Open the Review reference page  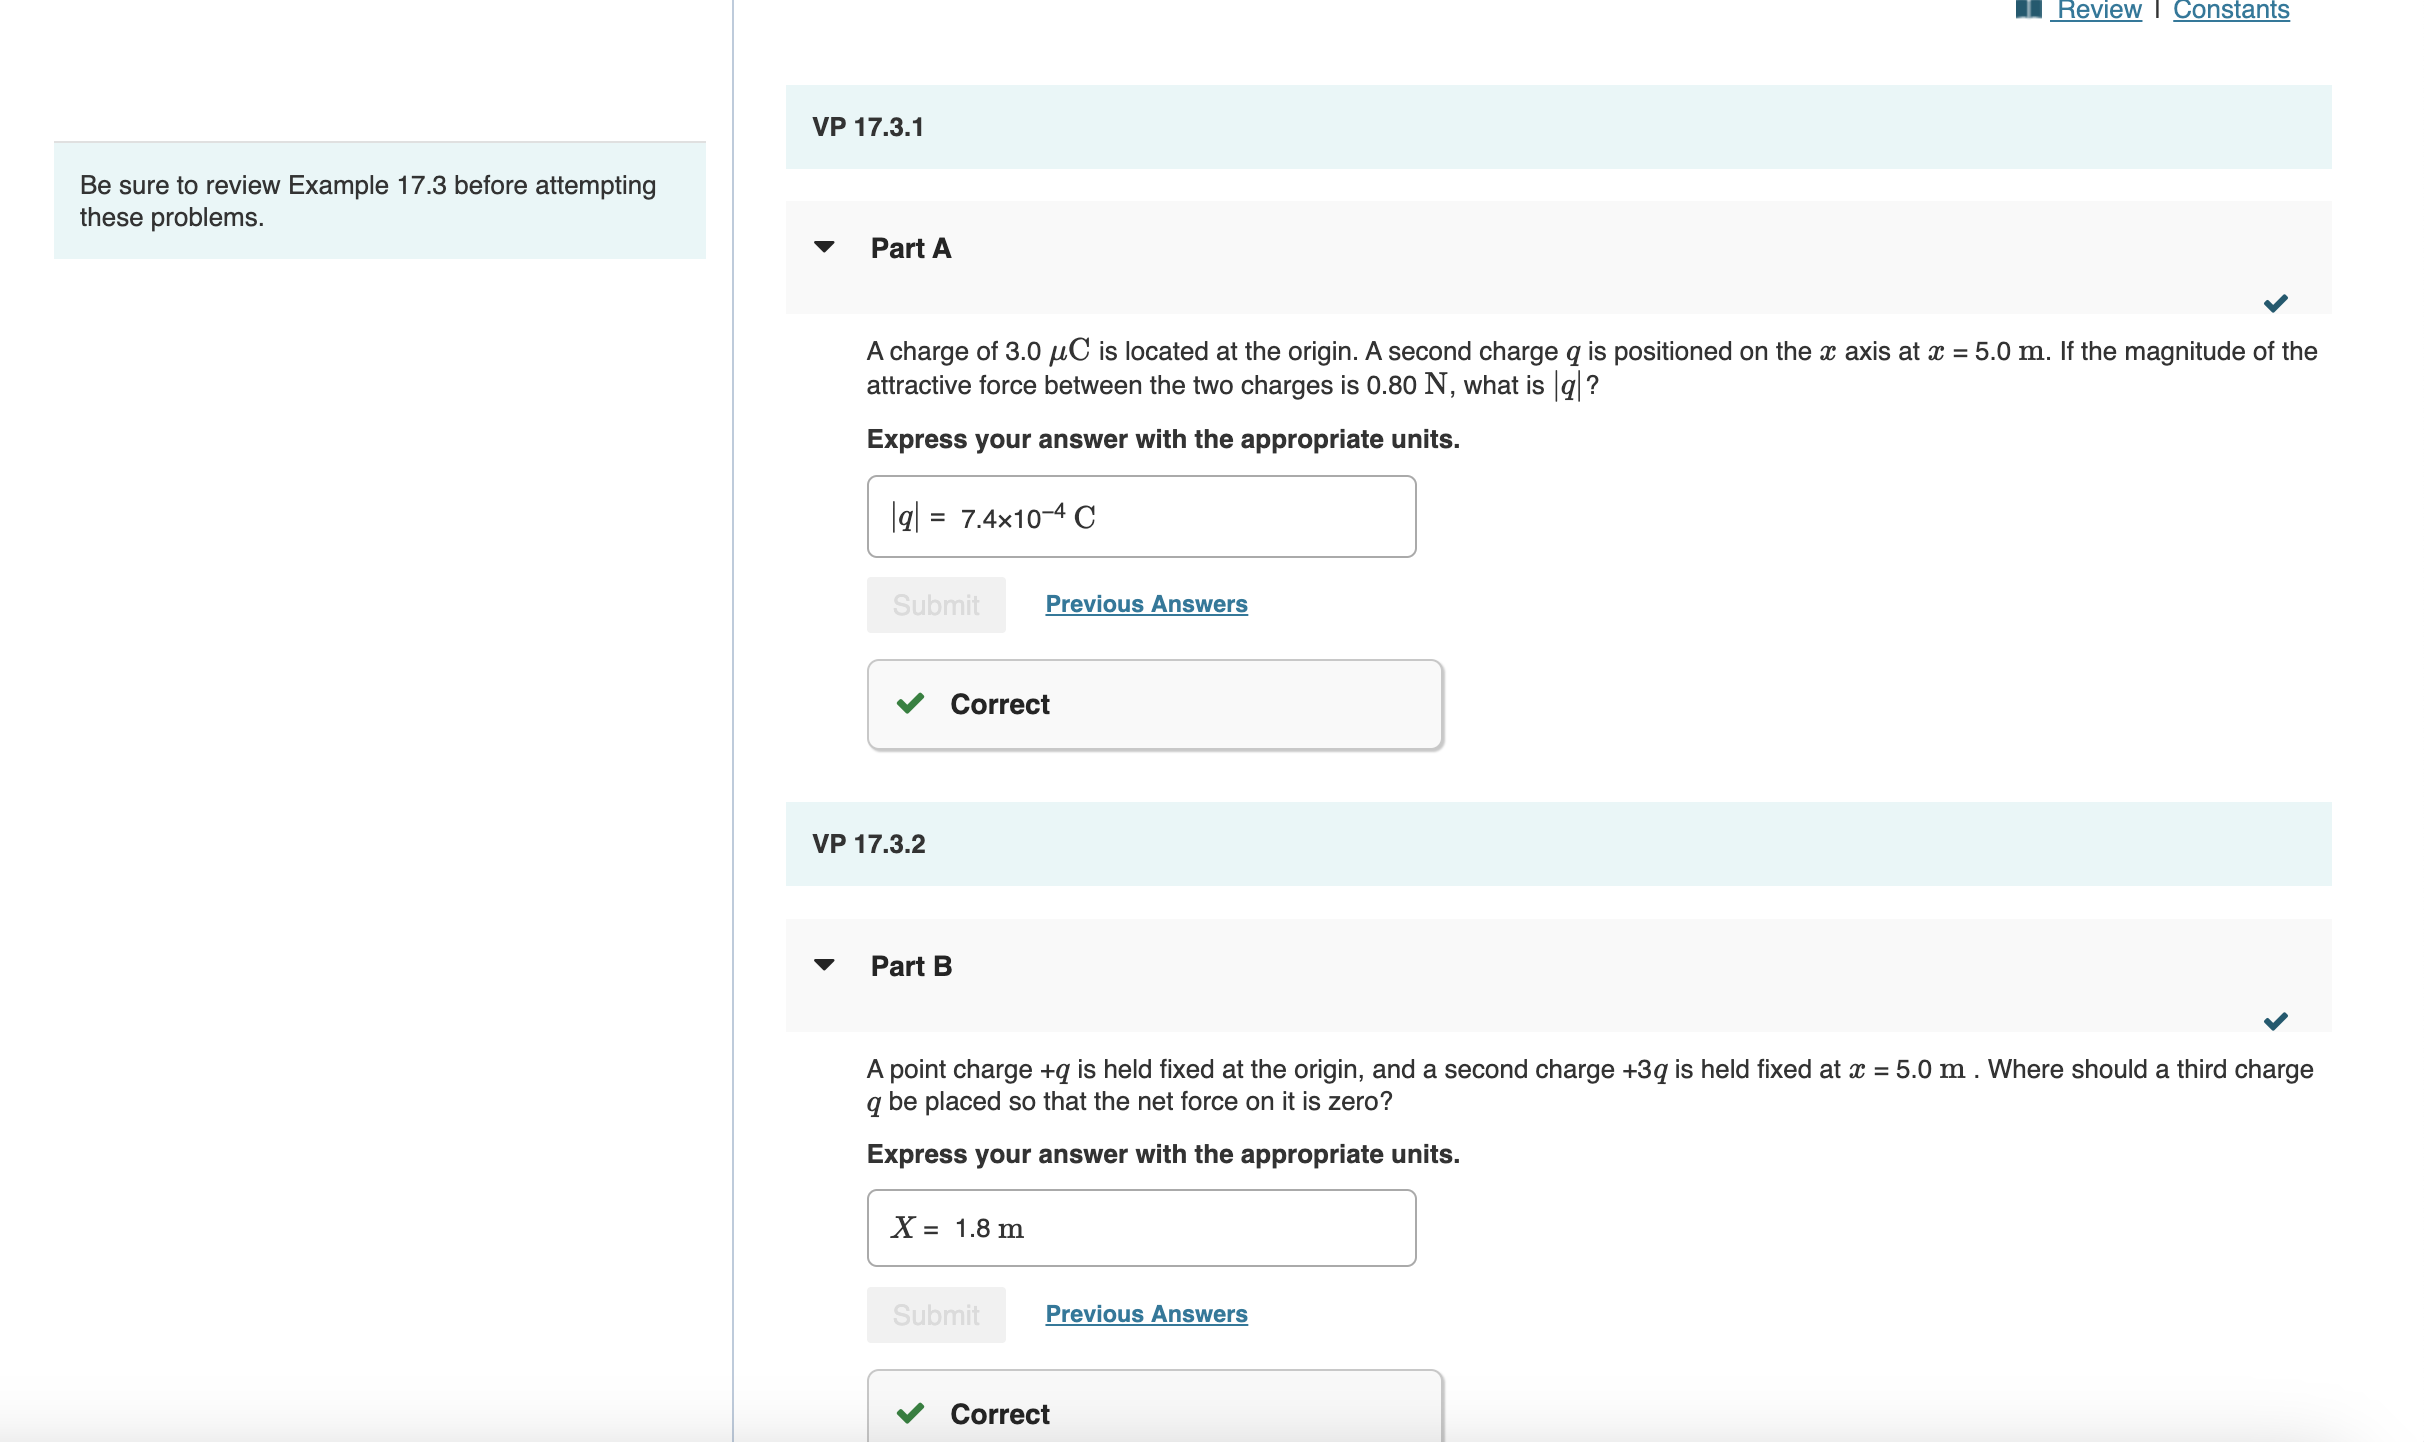pyautogui.click(x=2096, y=8)
